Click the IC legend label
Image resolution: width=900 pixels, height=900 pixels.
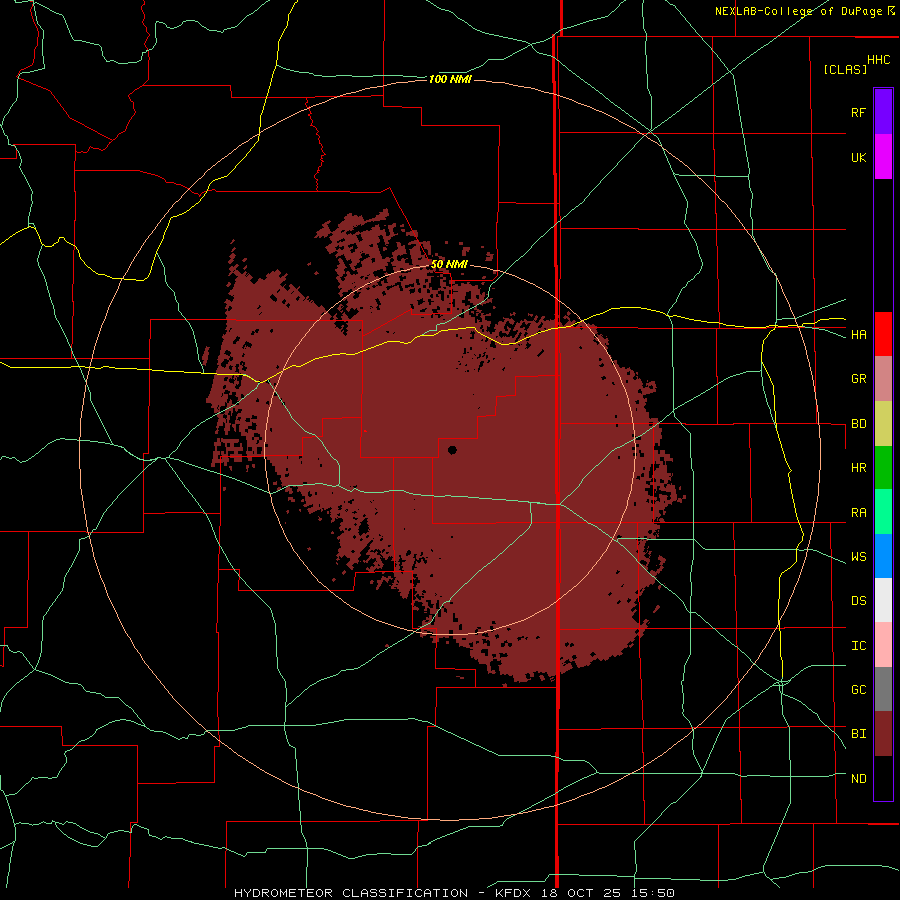point(858,646)
